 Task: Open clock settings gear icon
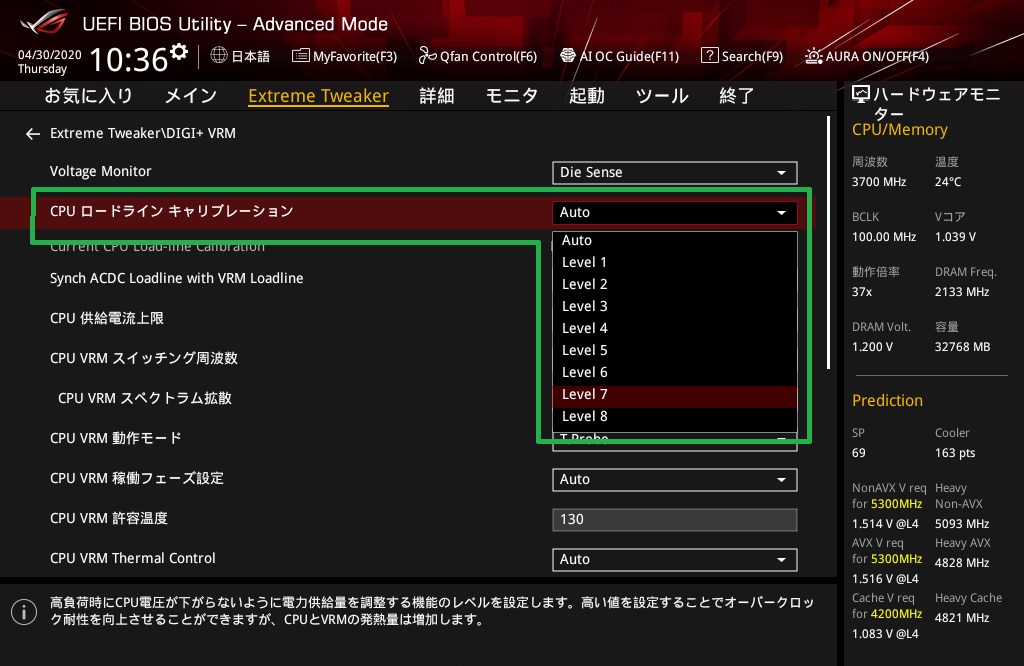click(x=179, y=51)
